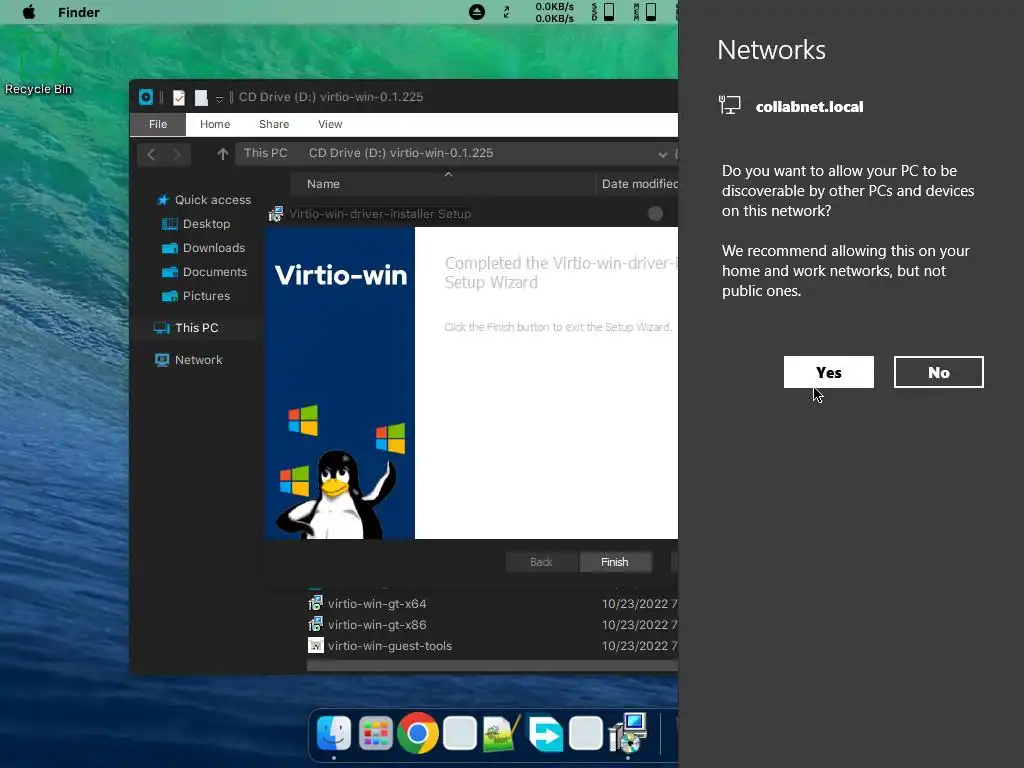This screenshot has height=768, width=1024.
Task: Go back in Explorer navigation
Action: coord(152,154)
